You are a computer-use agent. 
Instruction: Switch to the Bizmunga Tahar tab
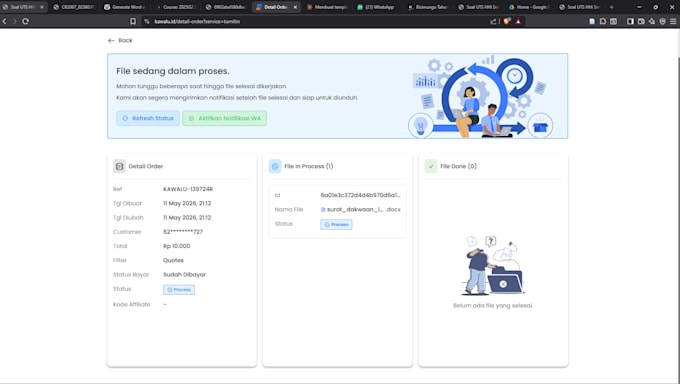[x=428, y=7]
